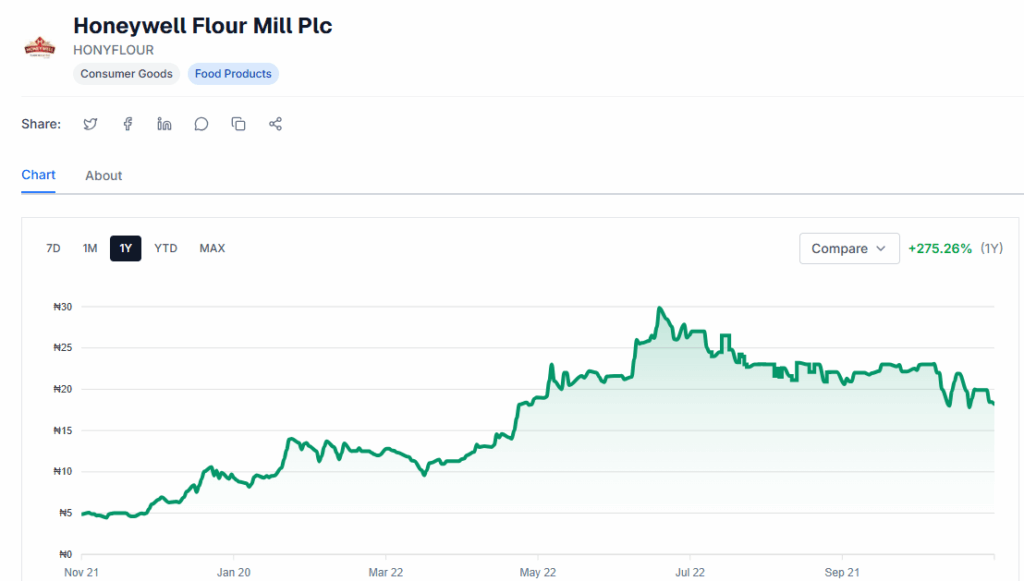
Task: Click the Jul 22 x-axis label
Action: [690, 573]
